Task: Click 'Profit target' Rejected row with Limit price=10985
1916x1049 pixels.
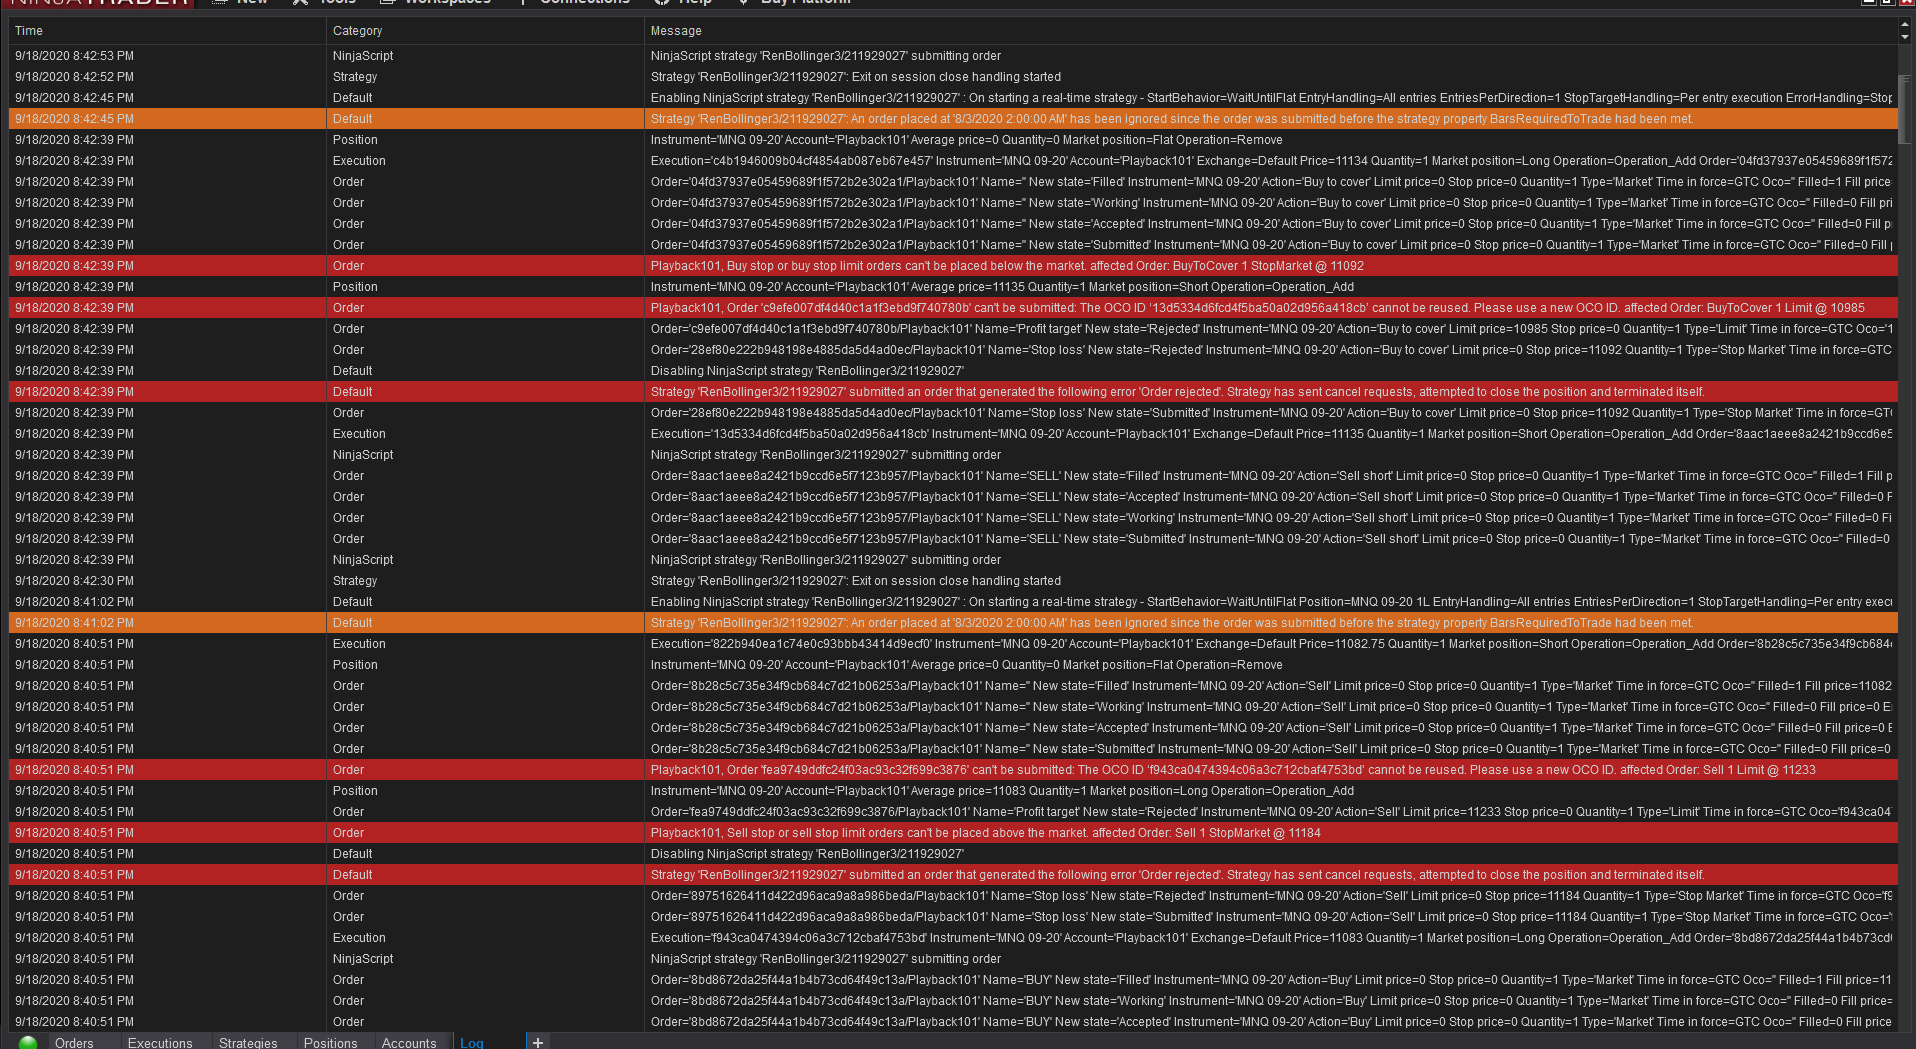Action: (953, 329)
